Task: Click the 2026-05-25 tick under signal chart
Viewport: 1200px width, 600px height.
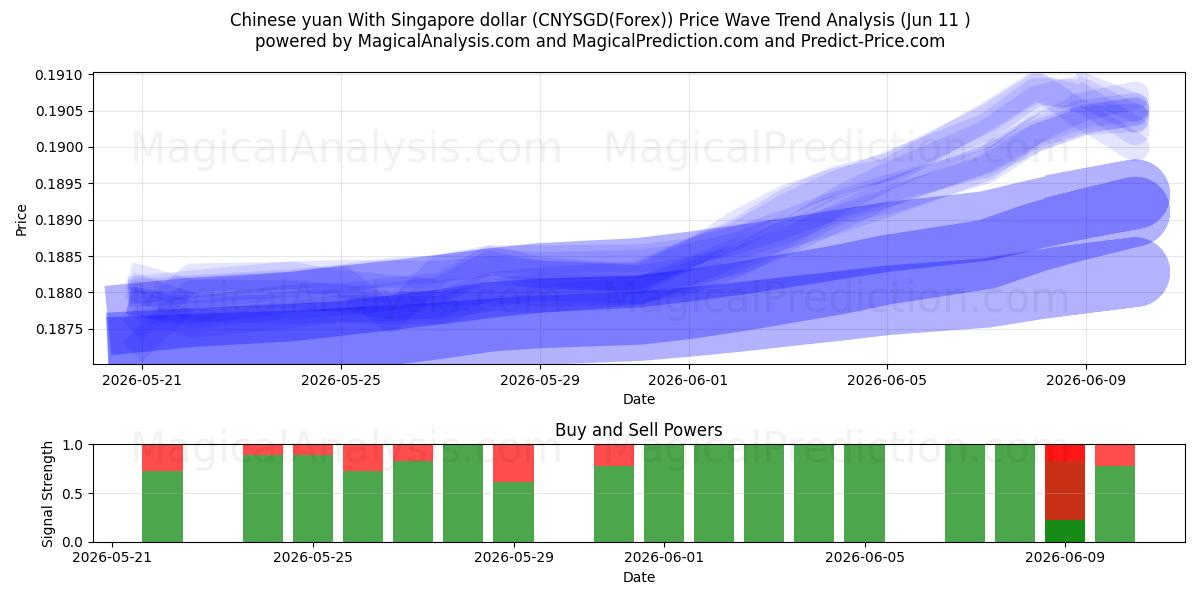Action: 313,558
